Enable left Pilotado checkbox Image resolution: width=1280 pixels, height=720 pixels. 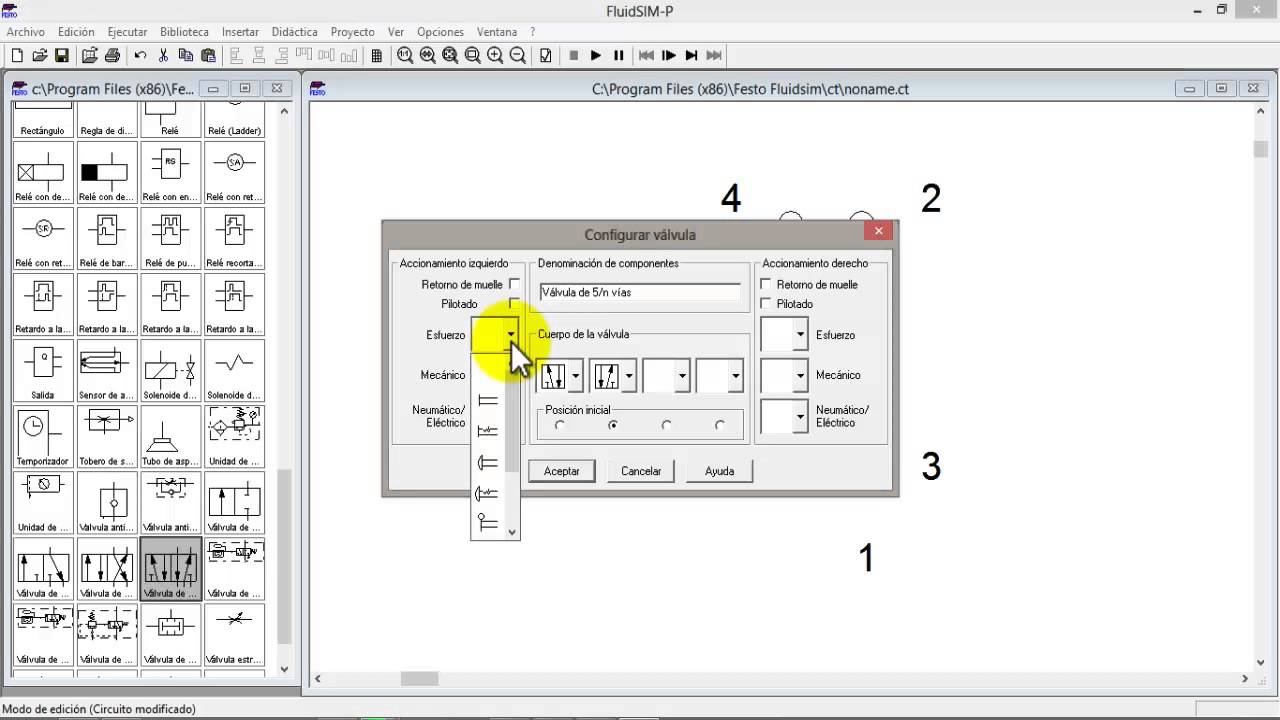click(x=515, y=303)
